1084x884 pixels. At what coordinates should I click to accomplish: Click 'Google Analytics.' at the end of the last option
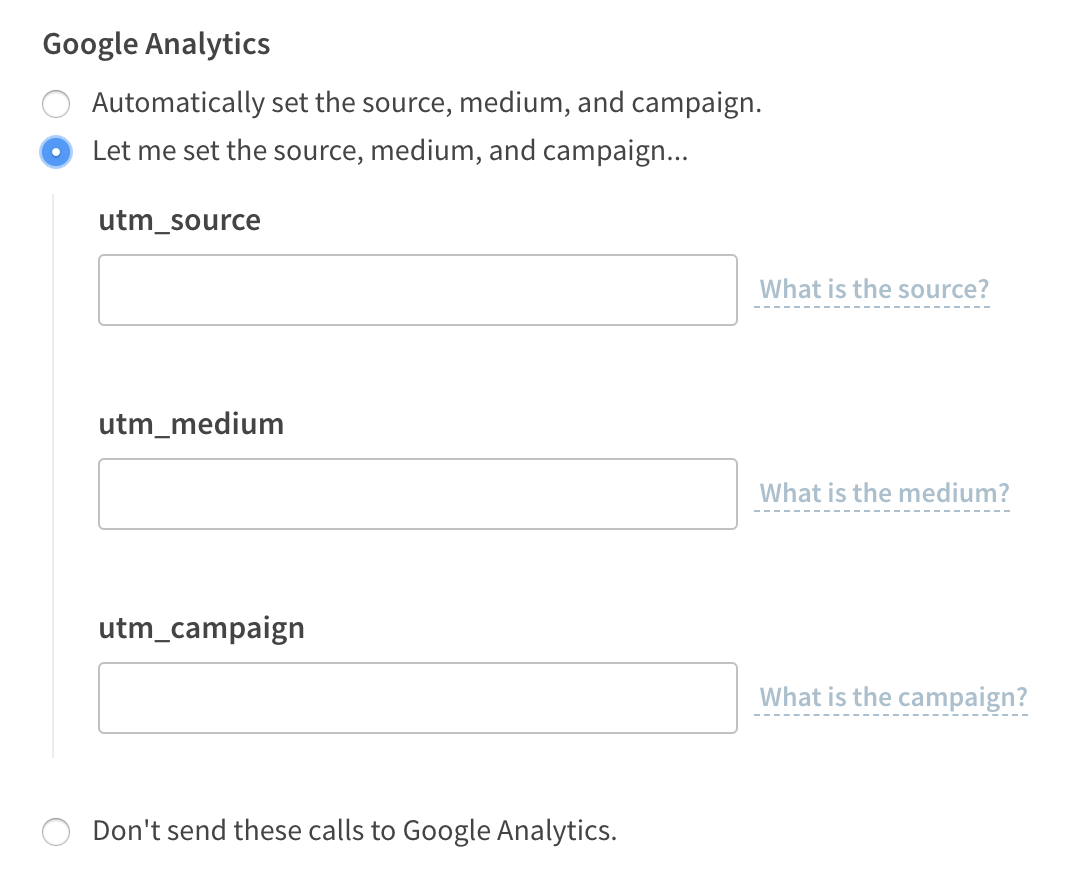click(x=509, y=831)
